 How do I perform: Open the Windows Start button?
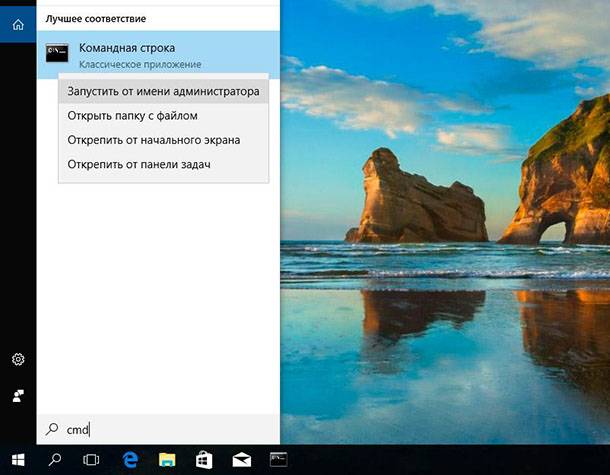click(18, 460)
